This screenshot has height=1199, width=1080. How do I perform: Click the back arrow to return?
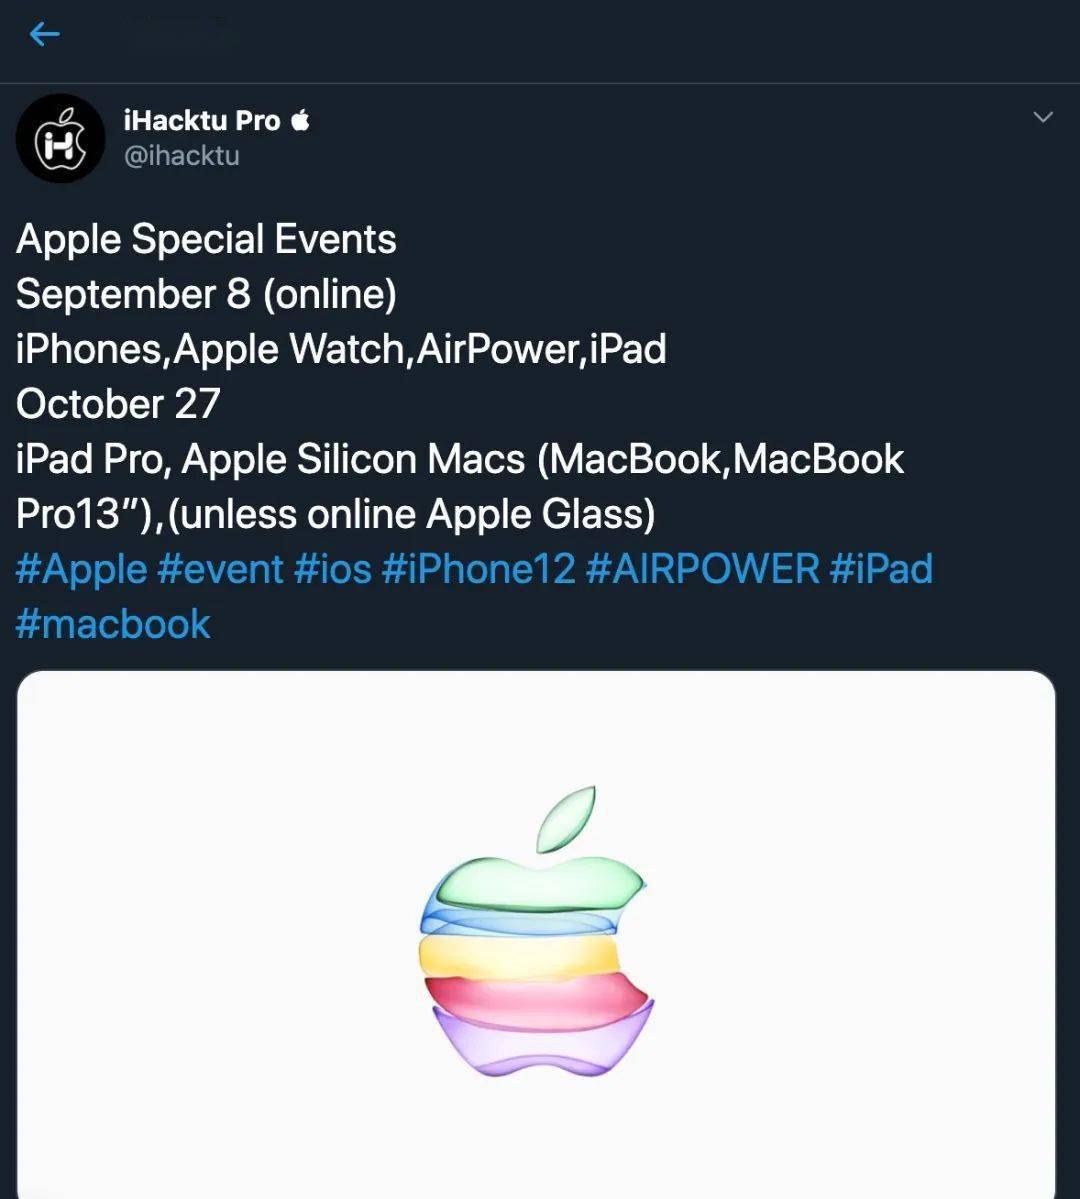[x=44, y=33]
